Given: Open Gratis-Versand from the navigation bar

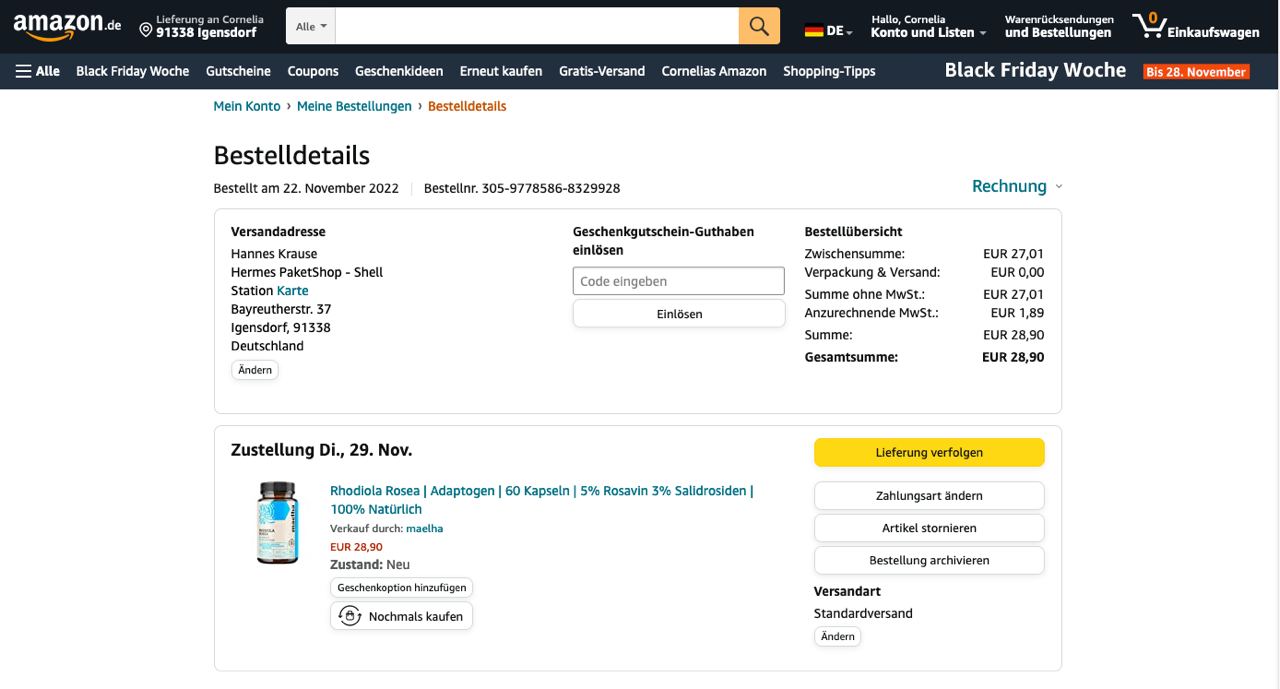Looking at the screenshot, I should (601, 71).
